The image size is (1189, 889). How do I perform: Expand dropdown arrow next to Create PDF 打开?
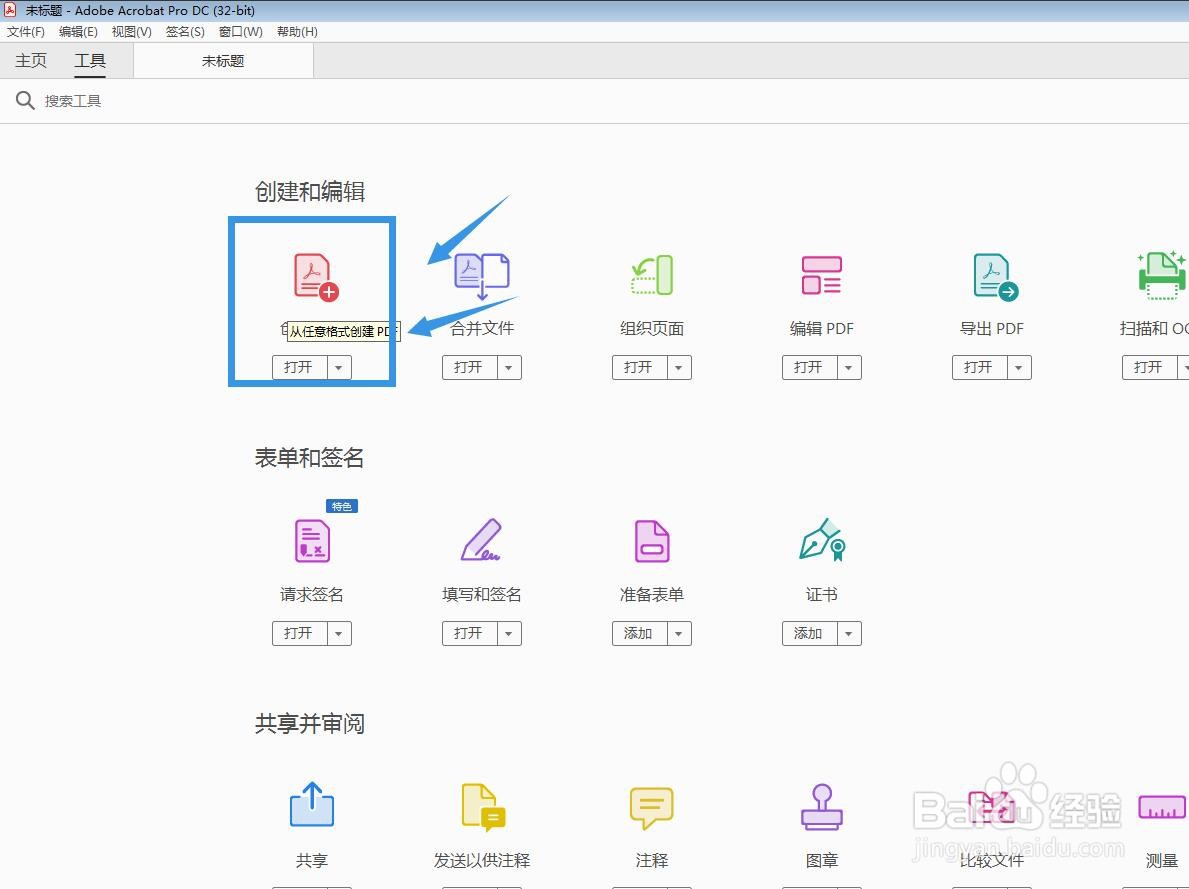[x=339, y=367]
